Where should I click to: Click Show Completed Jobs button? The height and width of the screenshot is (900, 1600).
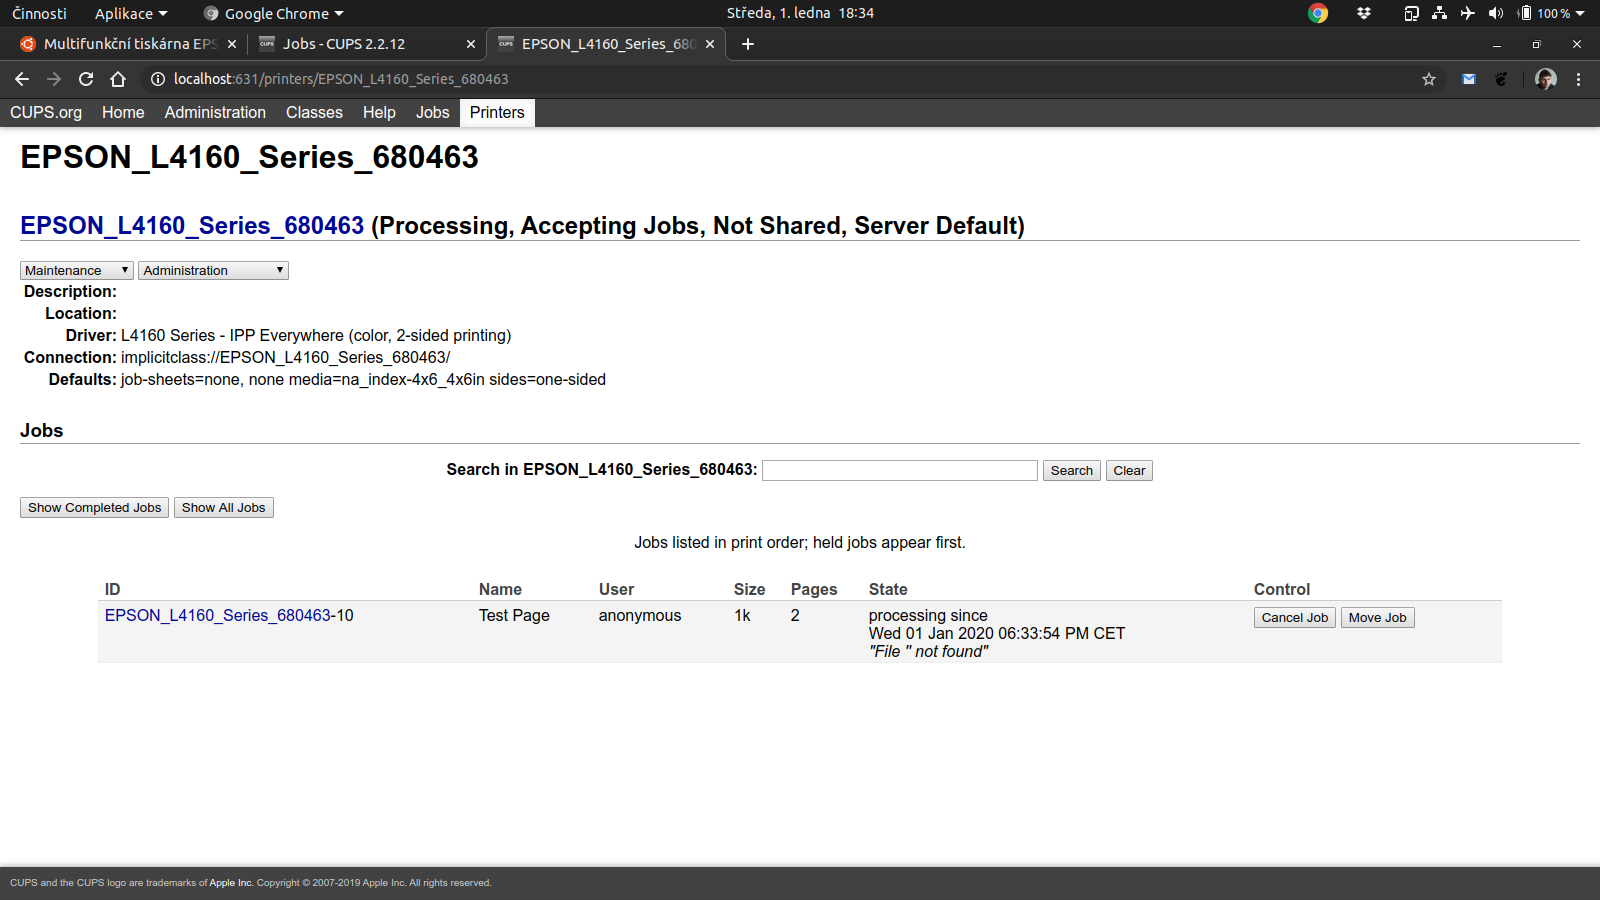[95, 508]
